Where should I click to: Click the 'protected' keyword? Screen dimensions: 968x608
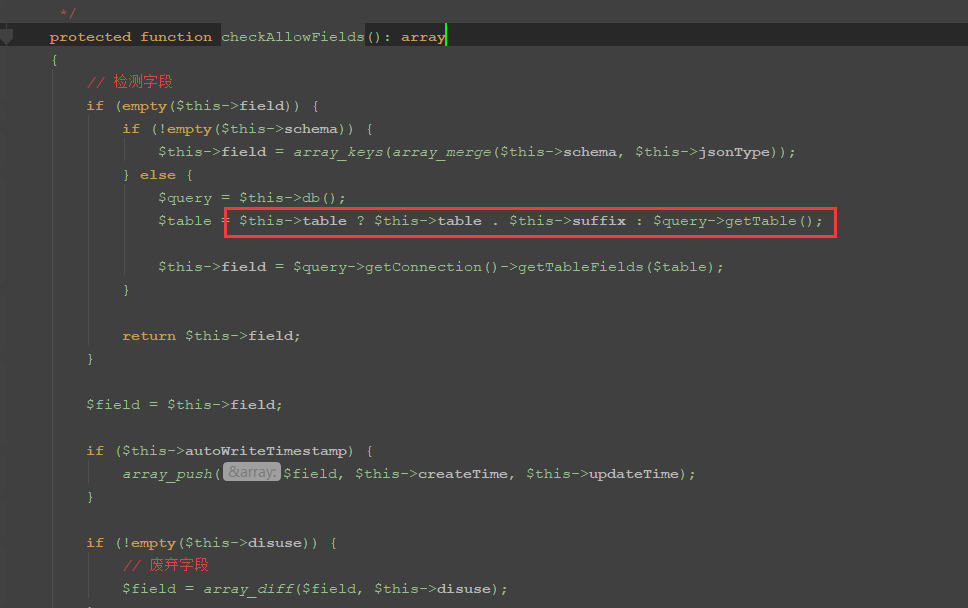tap(91, 37)
